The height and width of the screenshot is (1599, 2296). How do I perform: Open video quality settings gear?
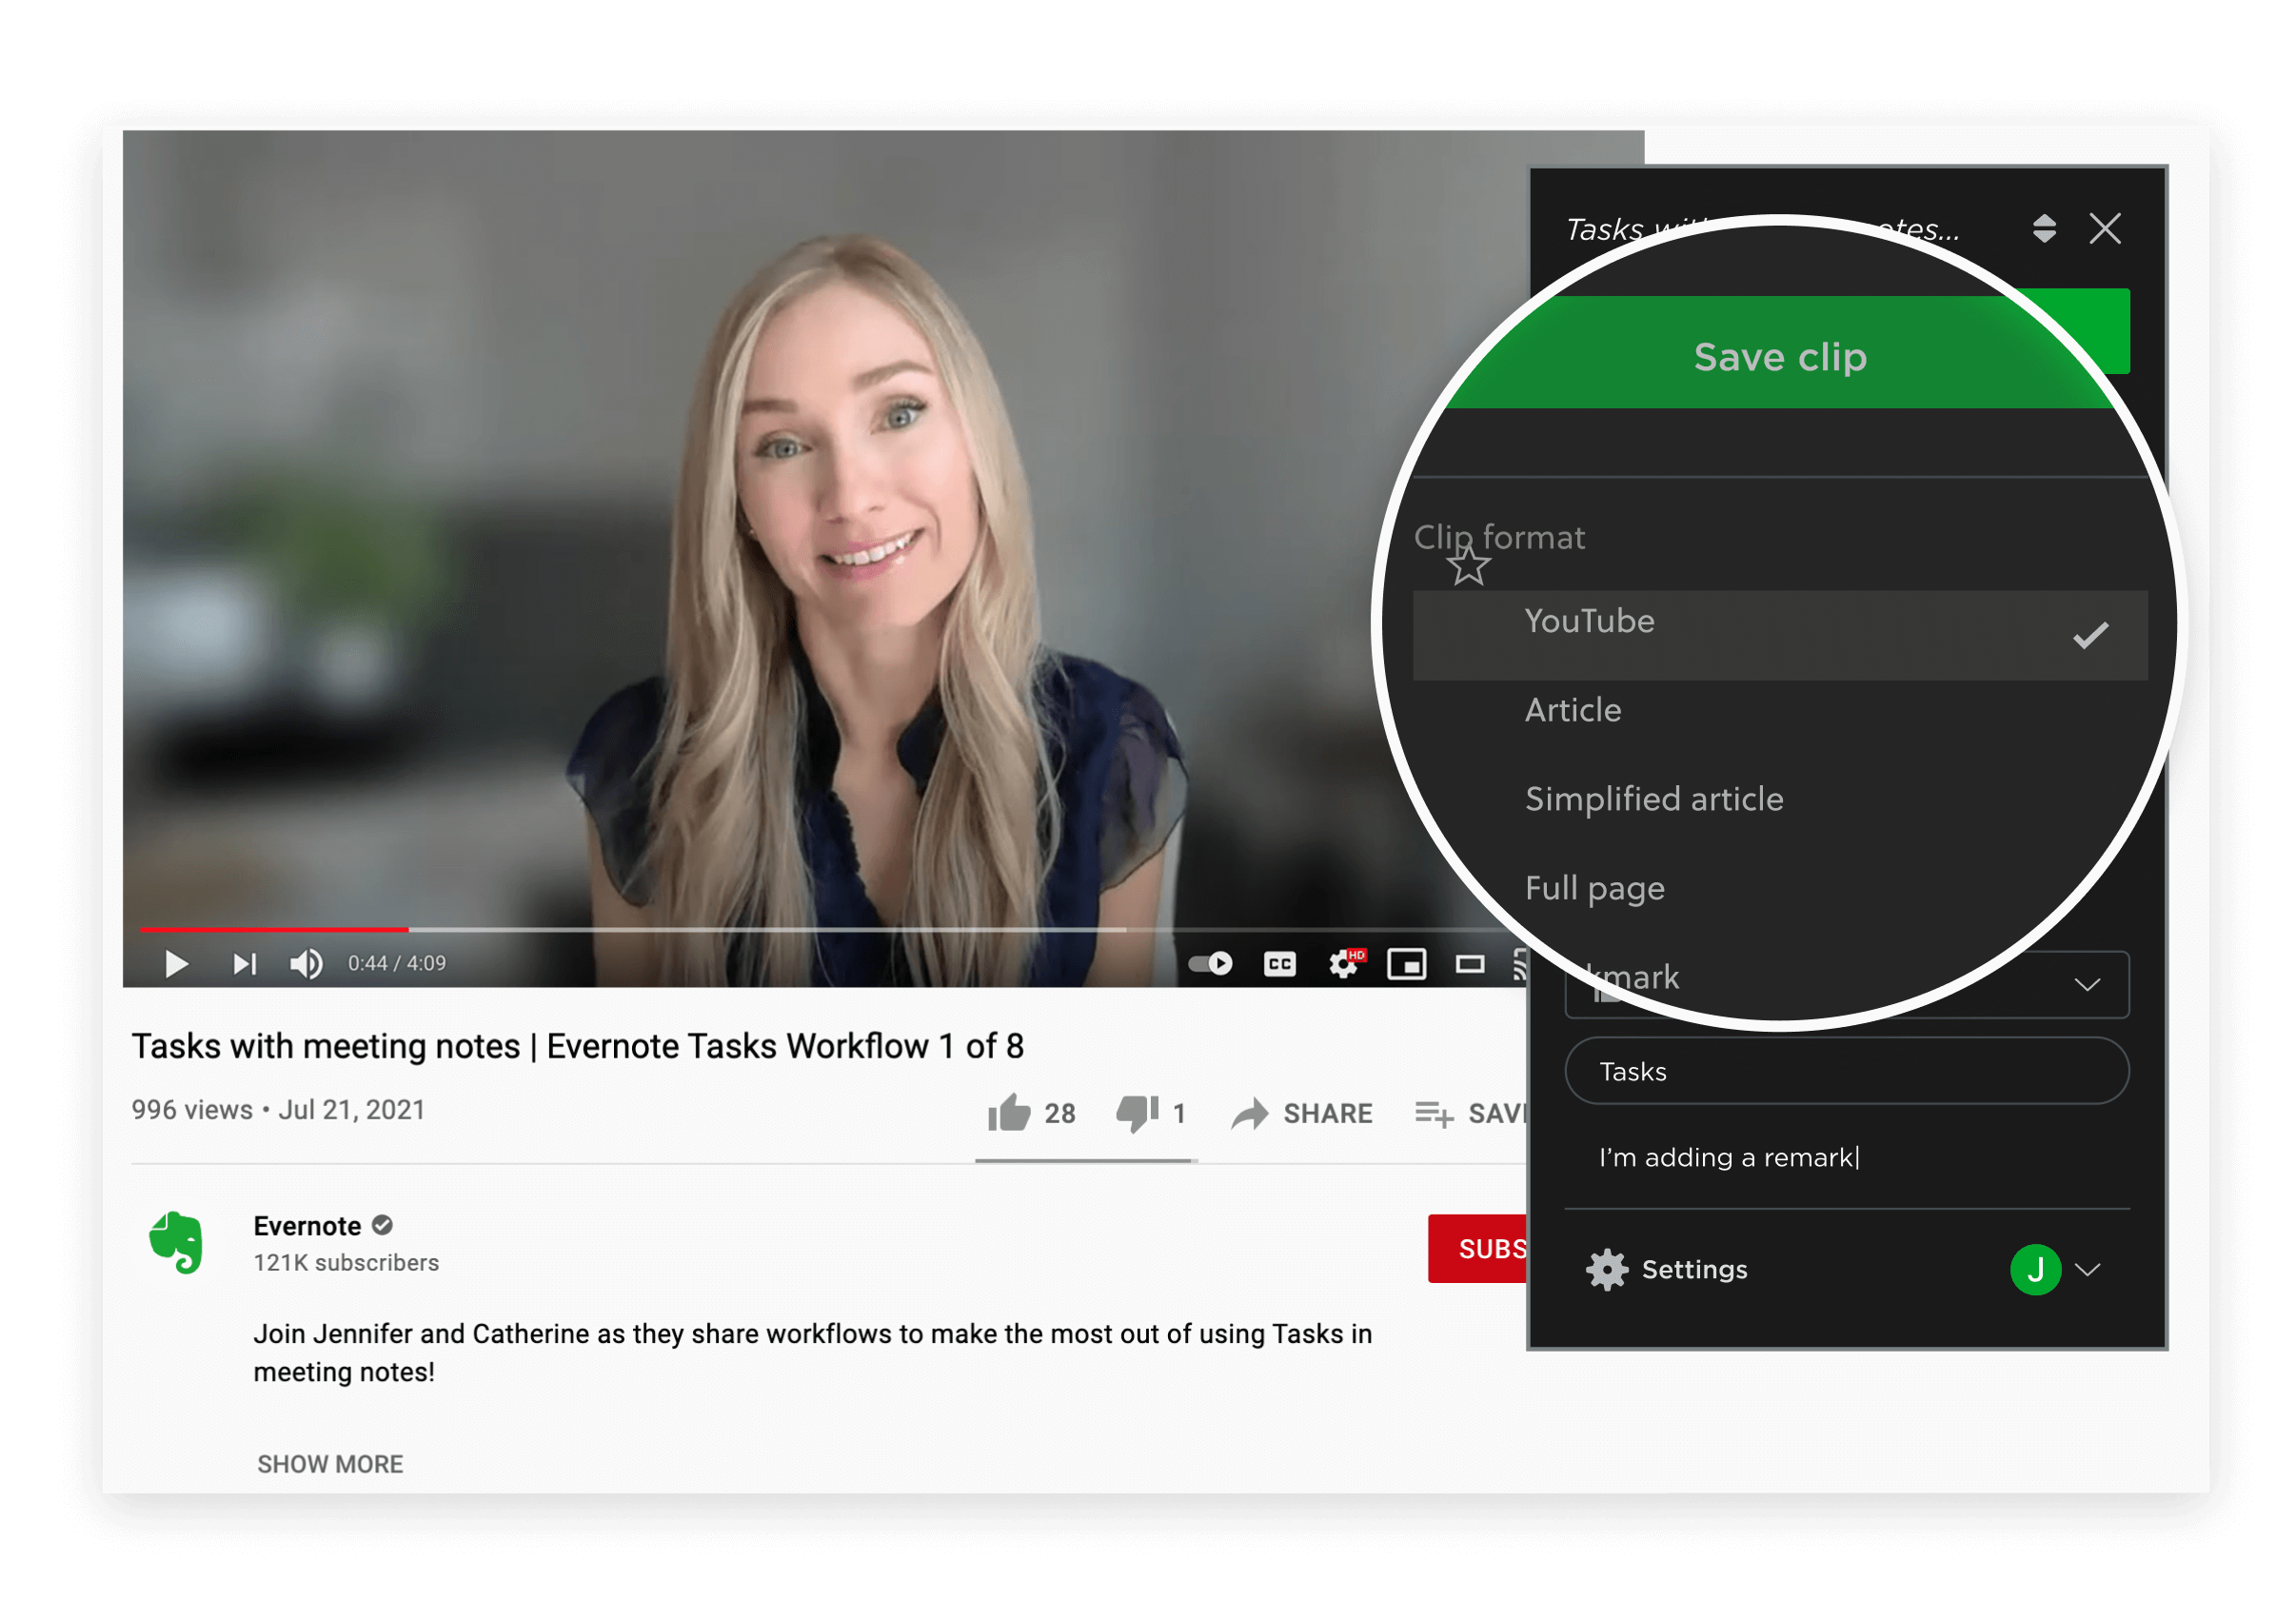pyautogui.click(x=1345, y=964)
